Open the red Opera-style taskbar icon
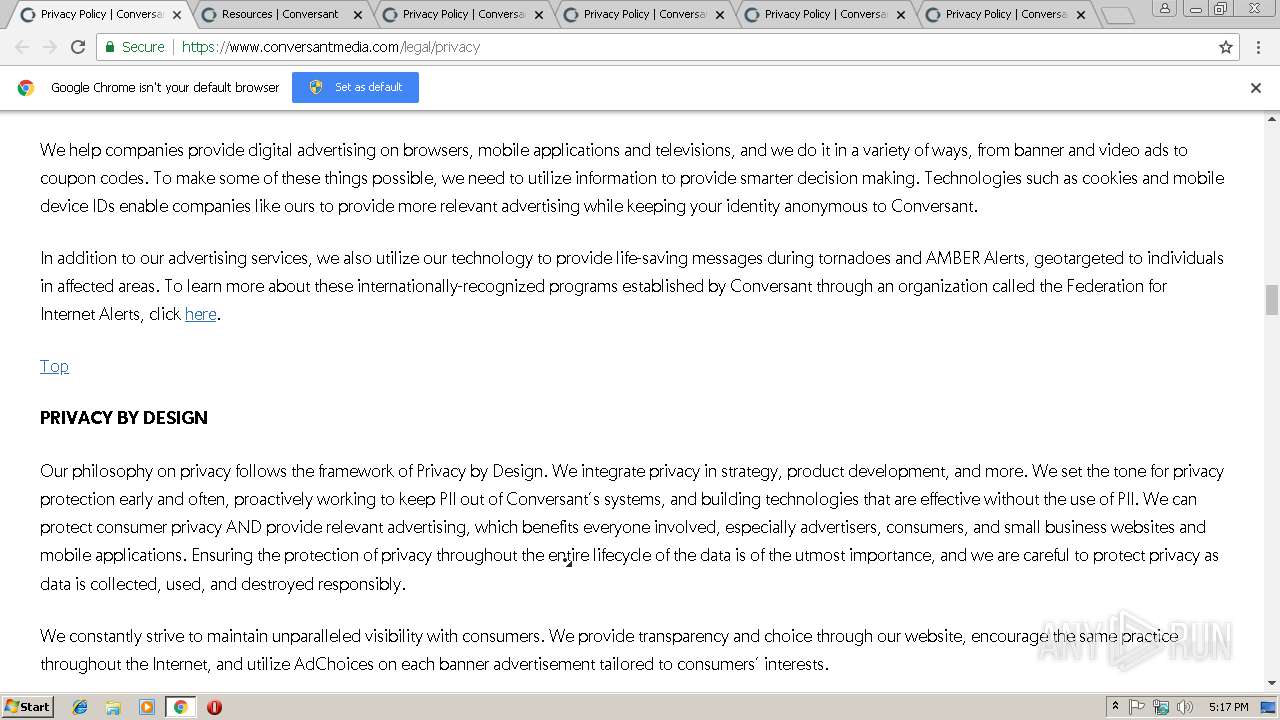The width and height of the screenshot is (1280, 720). pos(214,707)
